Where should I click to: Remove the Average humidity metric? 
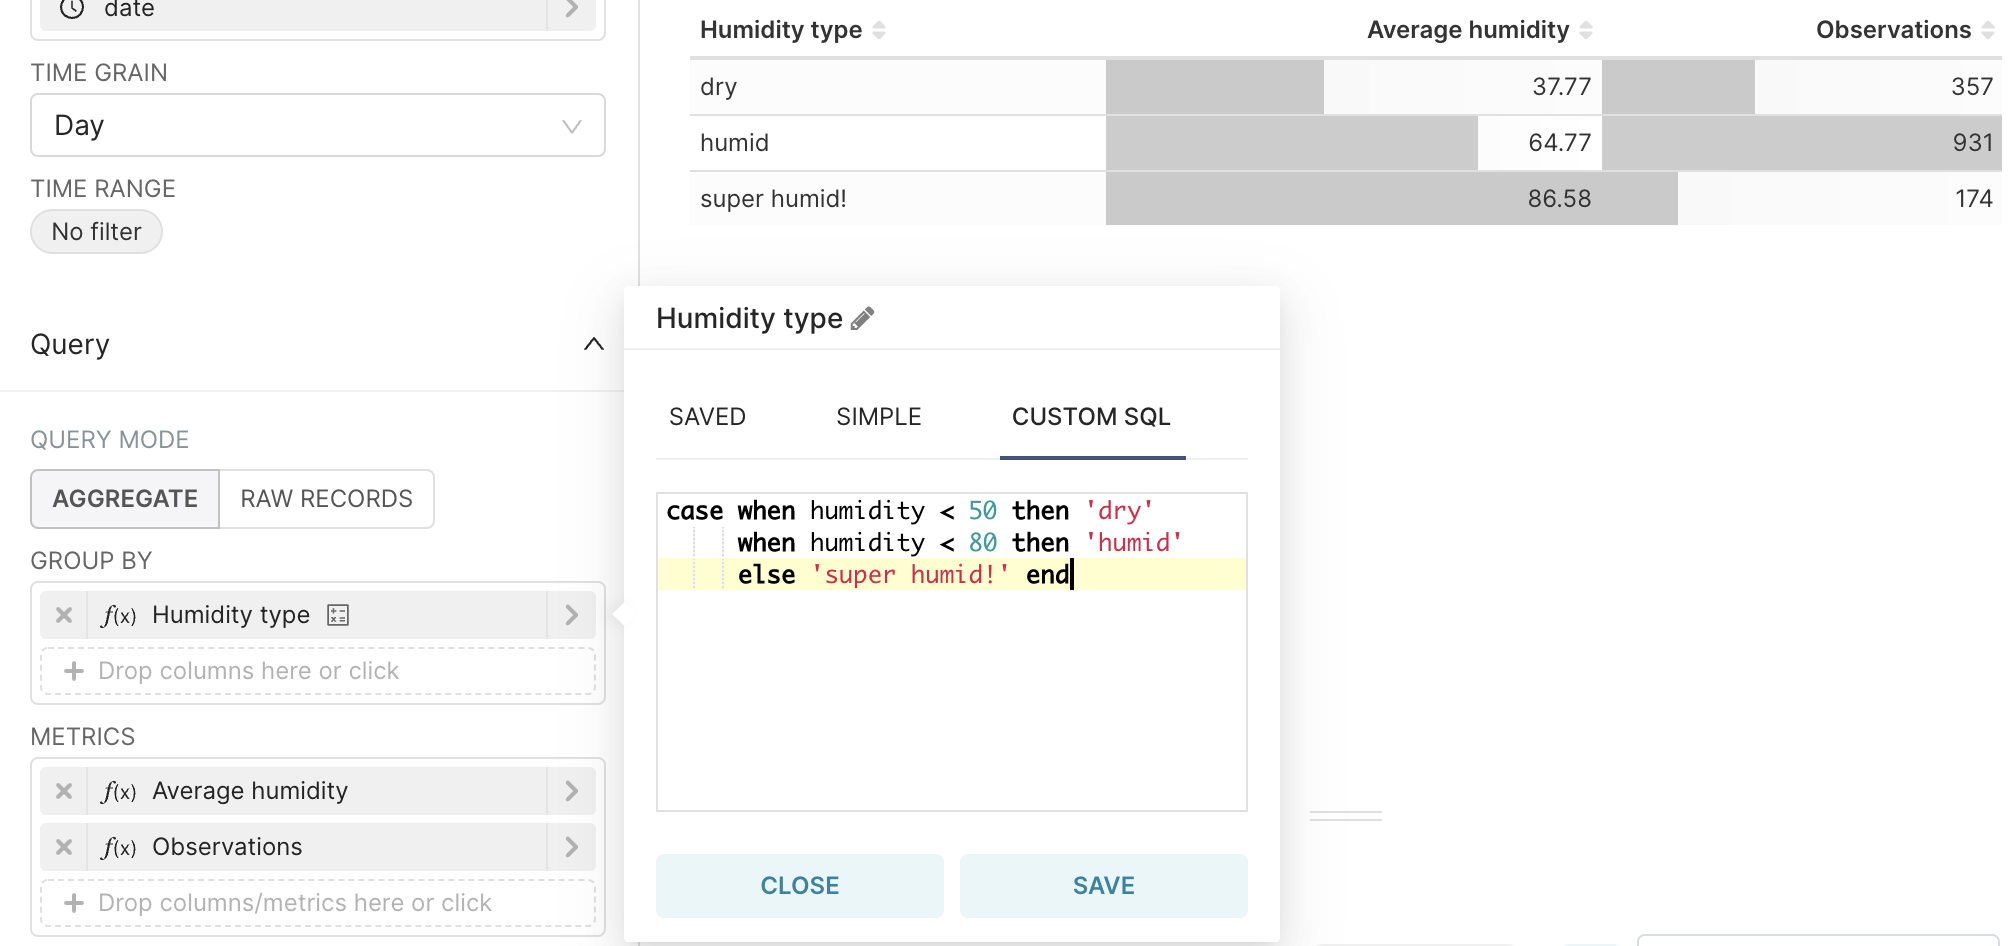pyautogui.click(x=64, y=791)
